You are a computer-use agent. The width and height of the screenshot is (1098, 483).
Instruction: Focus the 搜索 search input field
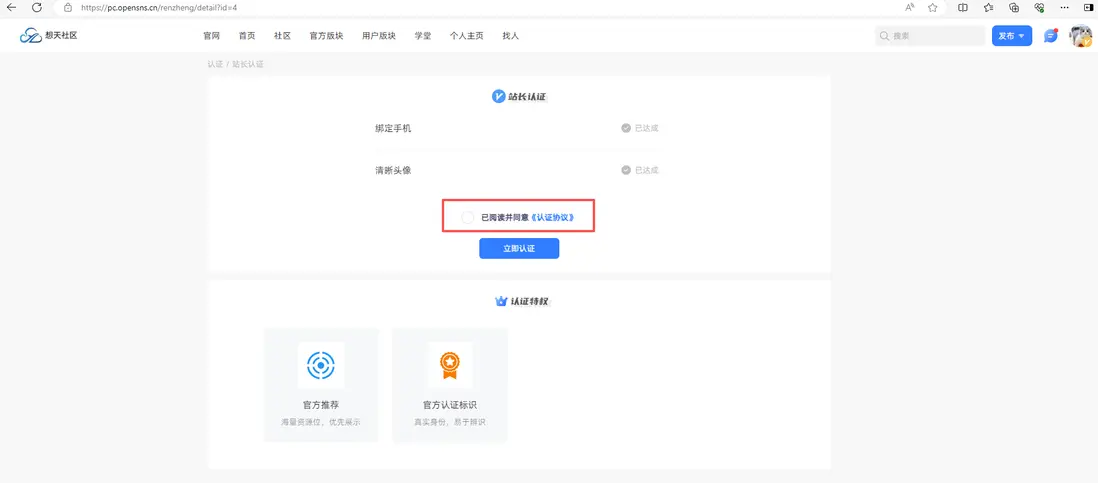(x=930, y=36)
